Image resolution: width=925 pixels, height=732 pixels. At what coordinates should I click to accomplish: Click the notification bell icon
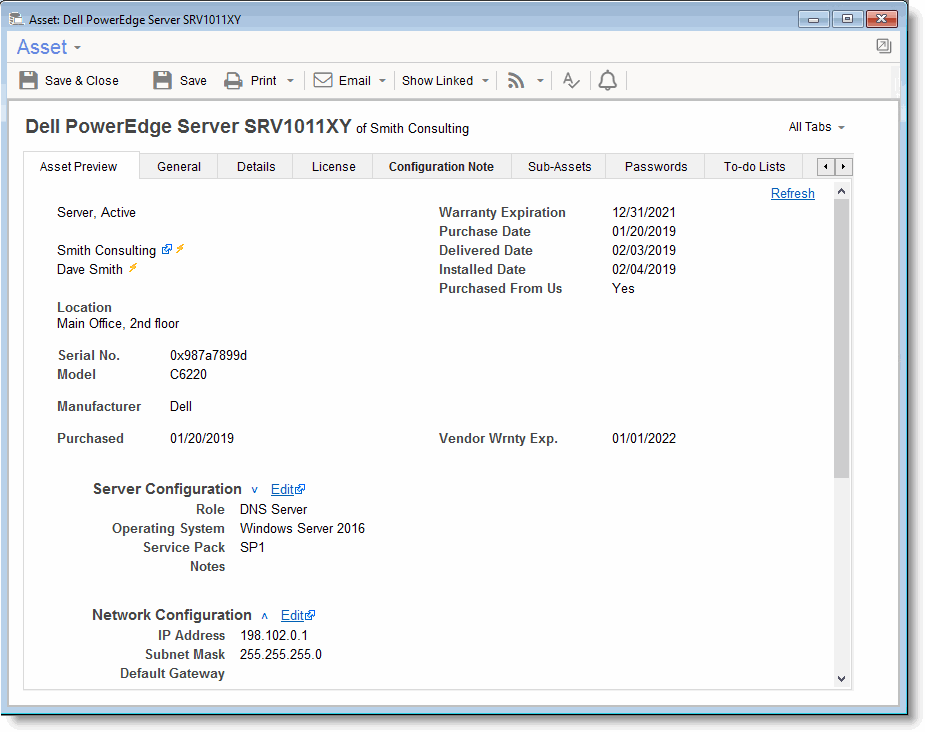click(x=607, y=81)
